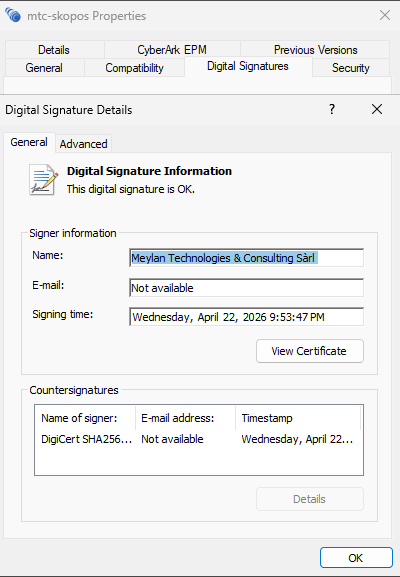Click the countersignature Details button
This screenshot has width=400, height=577.
[310, 499]
